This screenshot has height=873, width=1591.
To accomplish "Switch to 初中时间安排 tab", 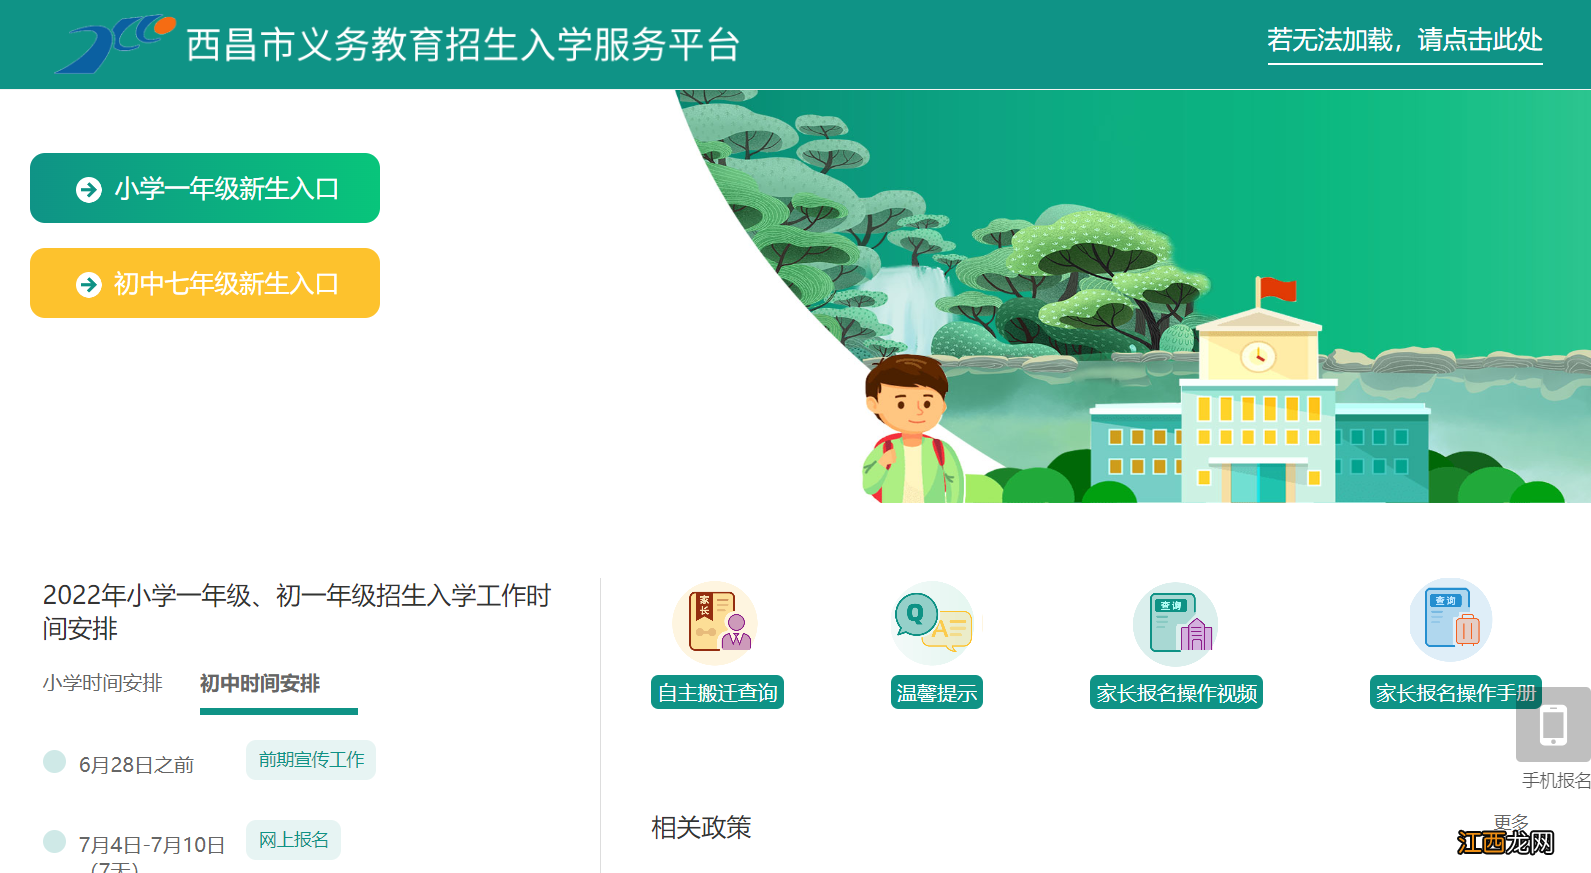I will click(x=260, y=684).
